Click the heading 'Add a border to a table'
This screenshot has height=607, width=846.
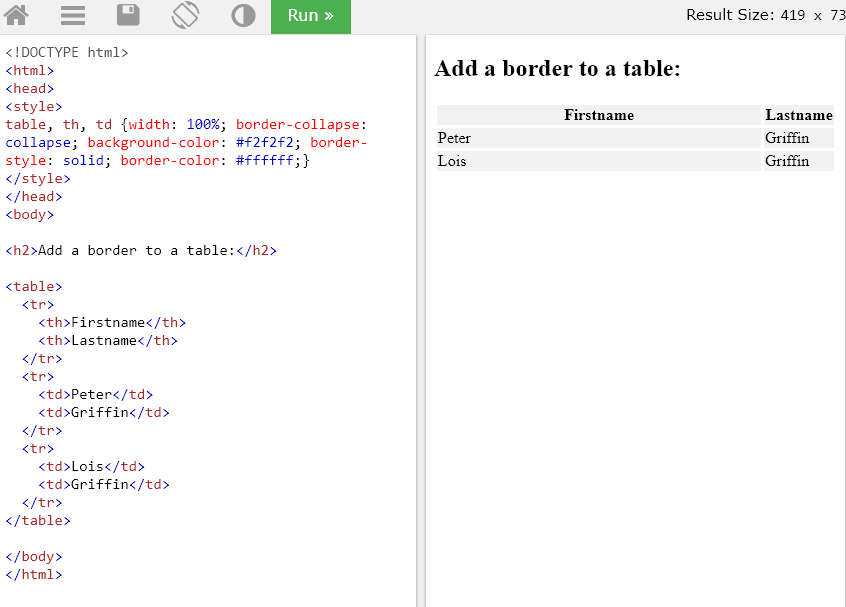click(557, 68)
